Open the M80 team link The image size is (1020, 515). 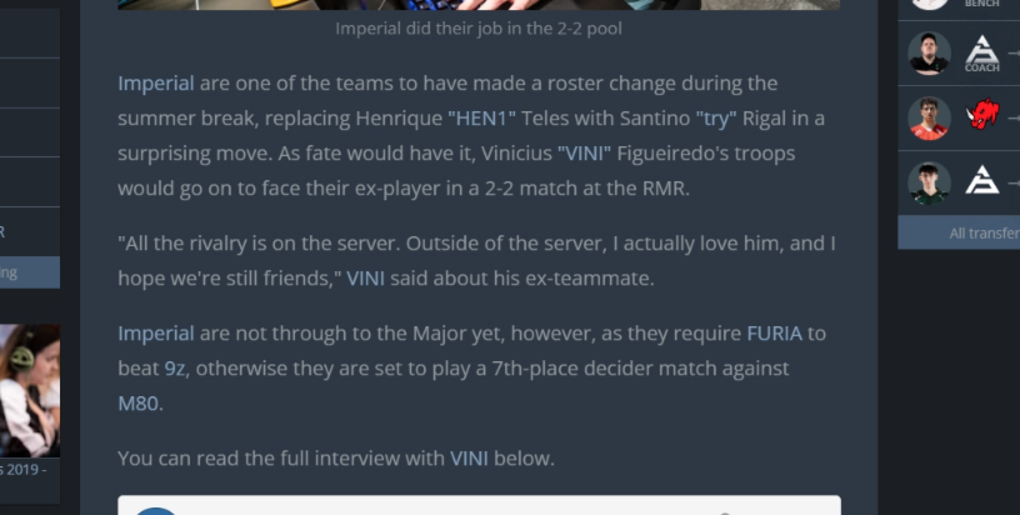[x=138, y=404]
